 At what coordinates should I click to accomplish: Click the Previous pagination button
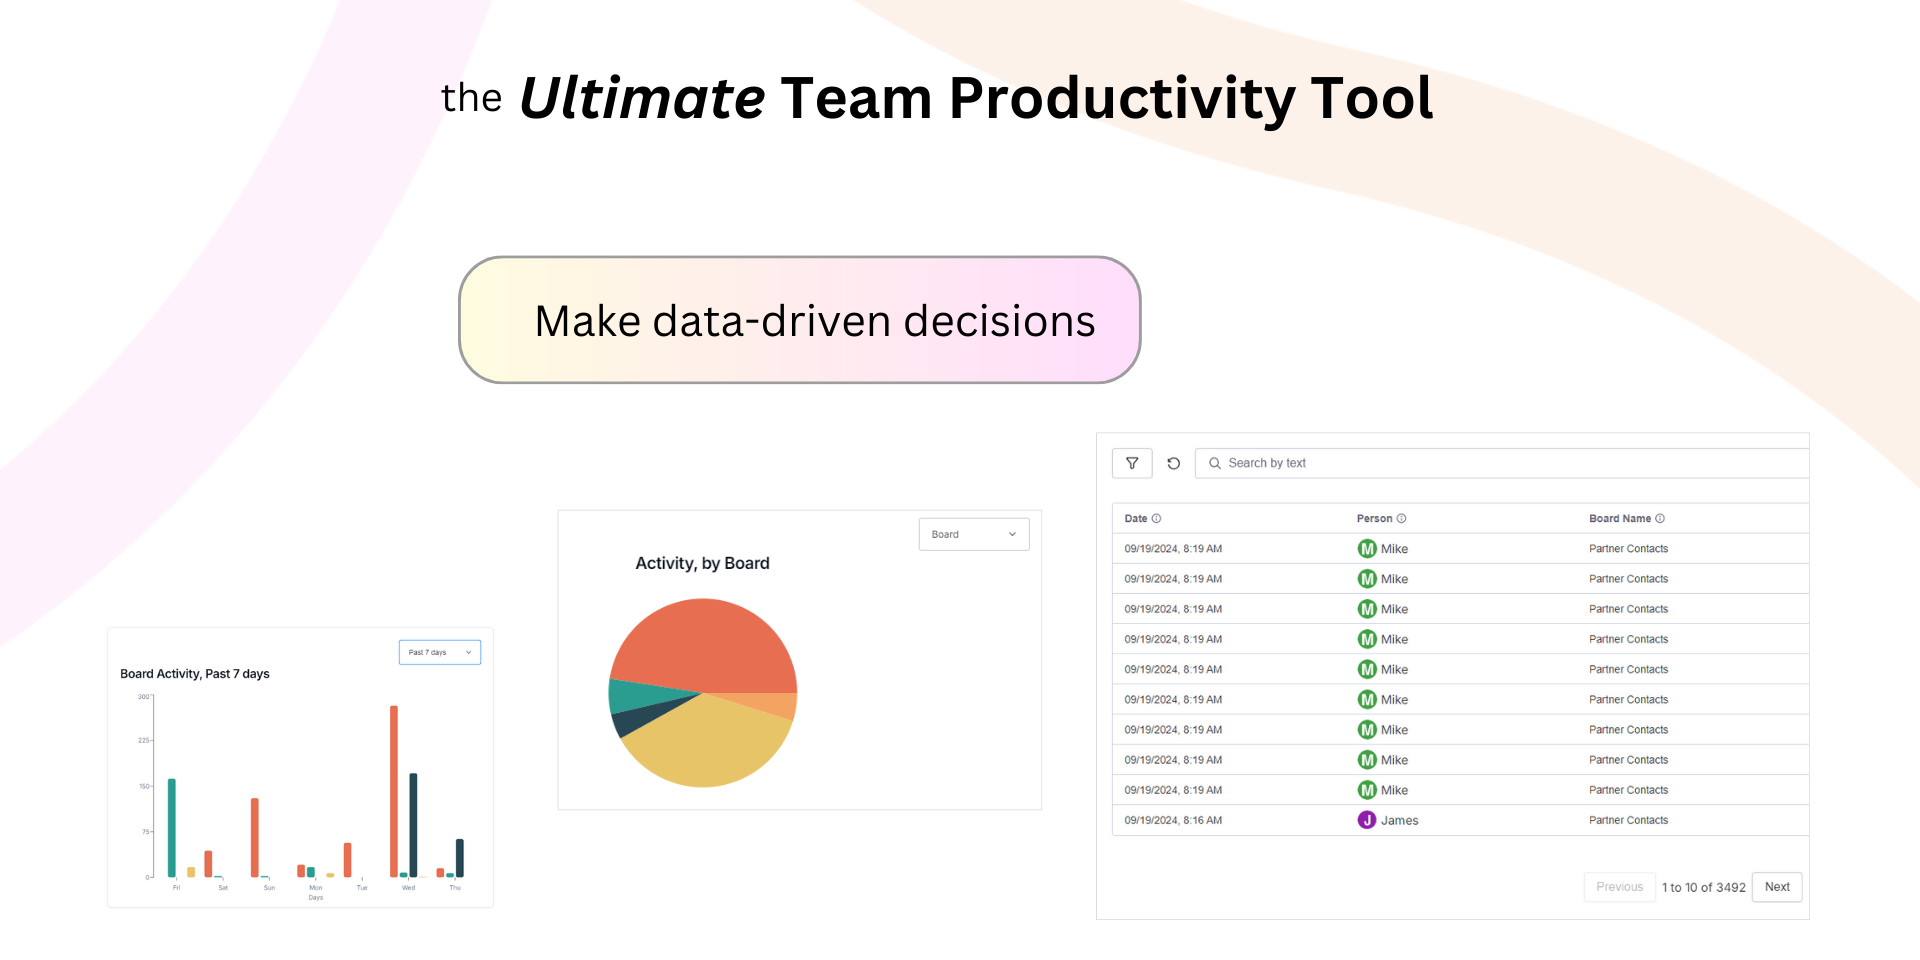point(1619,887)
